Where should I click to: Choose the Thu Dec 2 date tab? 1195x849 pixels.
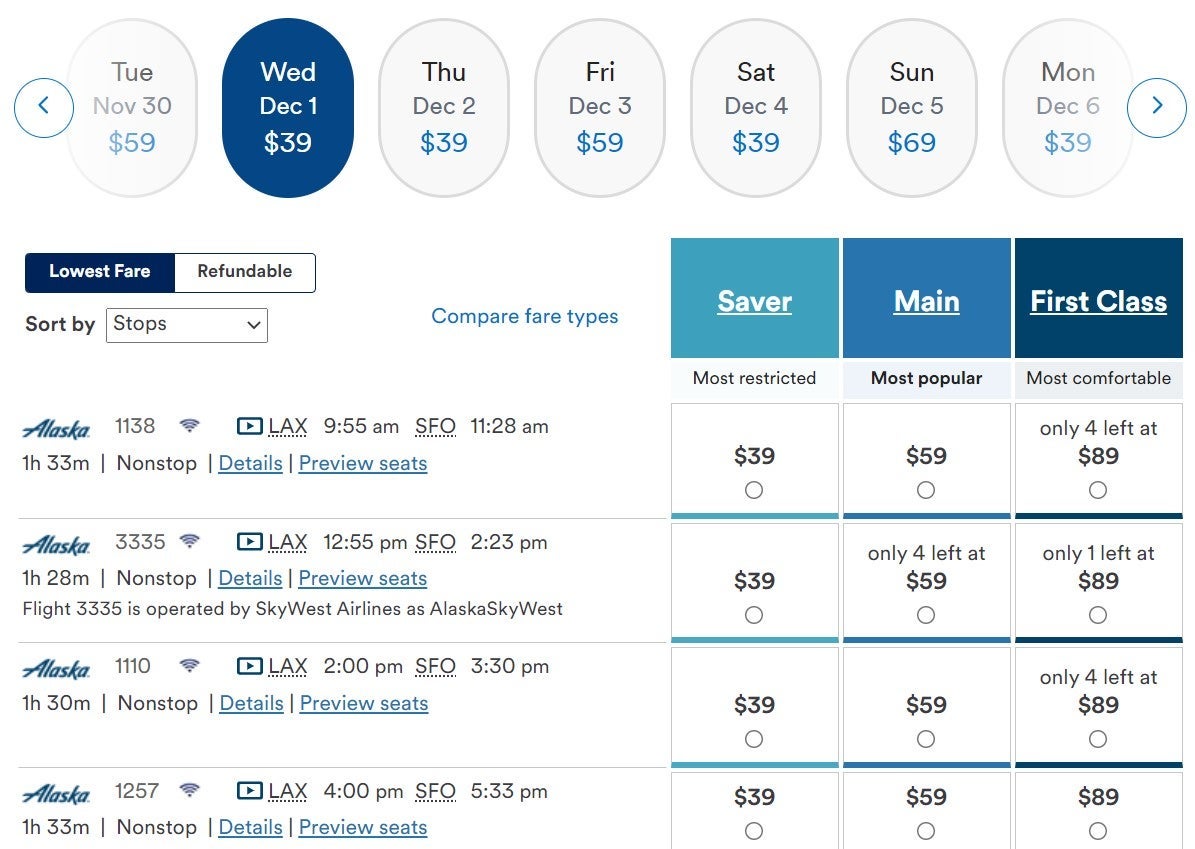tap(443, 107)
